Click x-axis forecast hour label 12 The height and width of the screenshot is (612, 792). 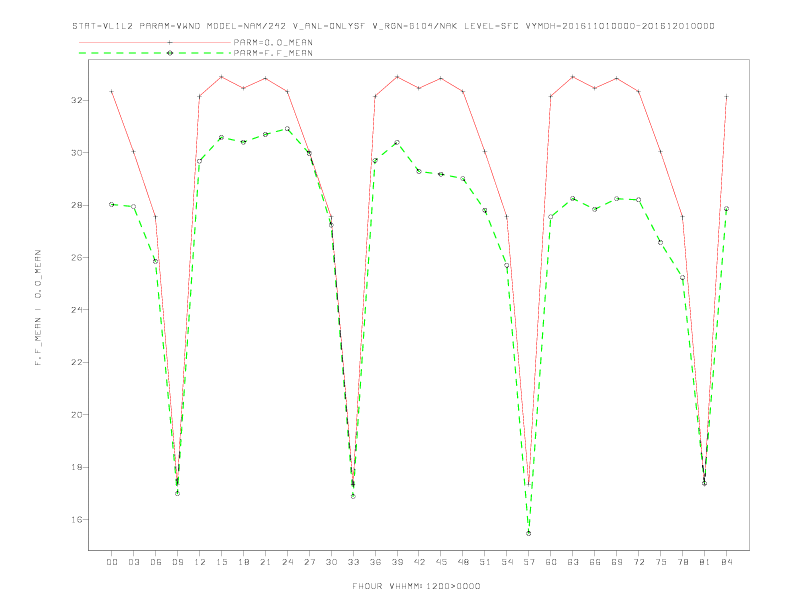(x=200, y=562)
